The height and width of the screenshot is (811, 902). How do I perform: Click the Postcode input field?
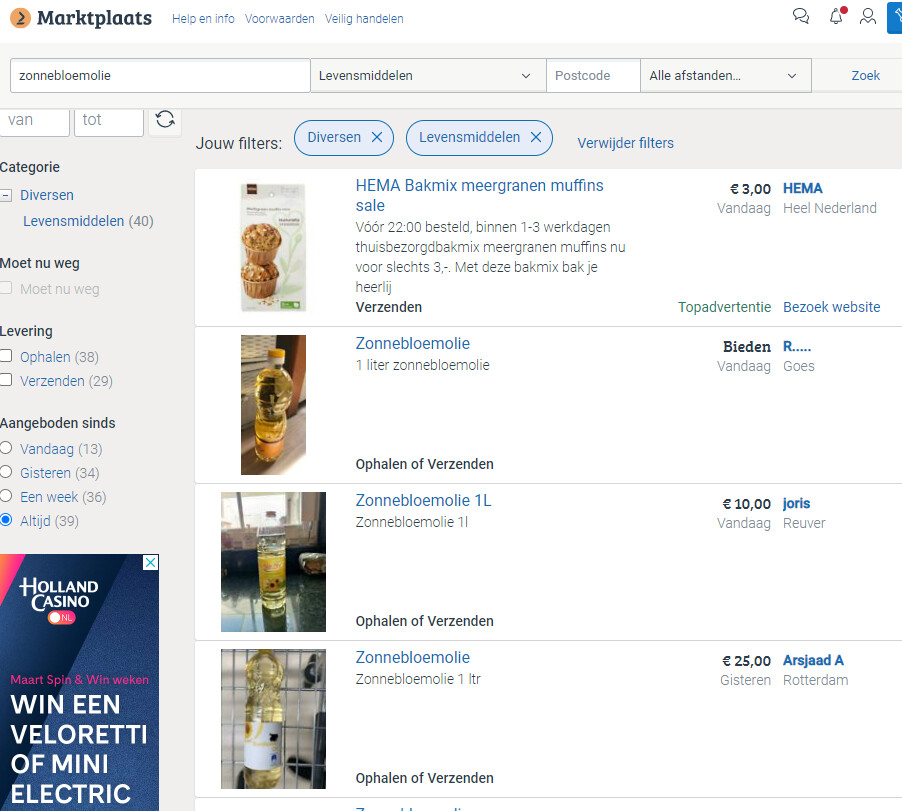coord(593,75)
